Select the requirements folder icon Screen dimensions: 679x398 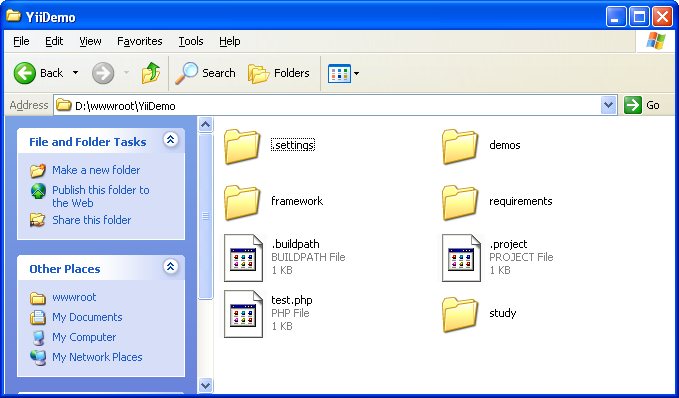click(460, 202)
